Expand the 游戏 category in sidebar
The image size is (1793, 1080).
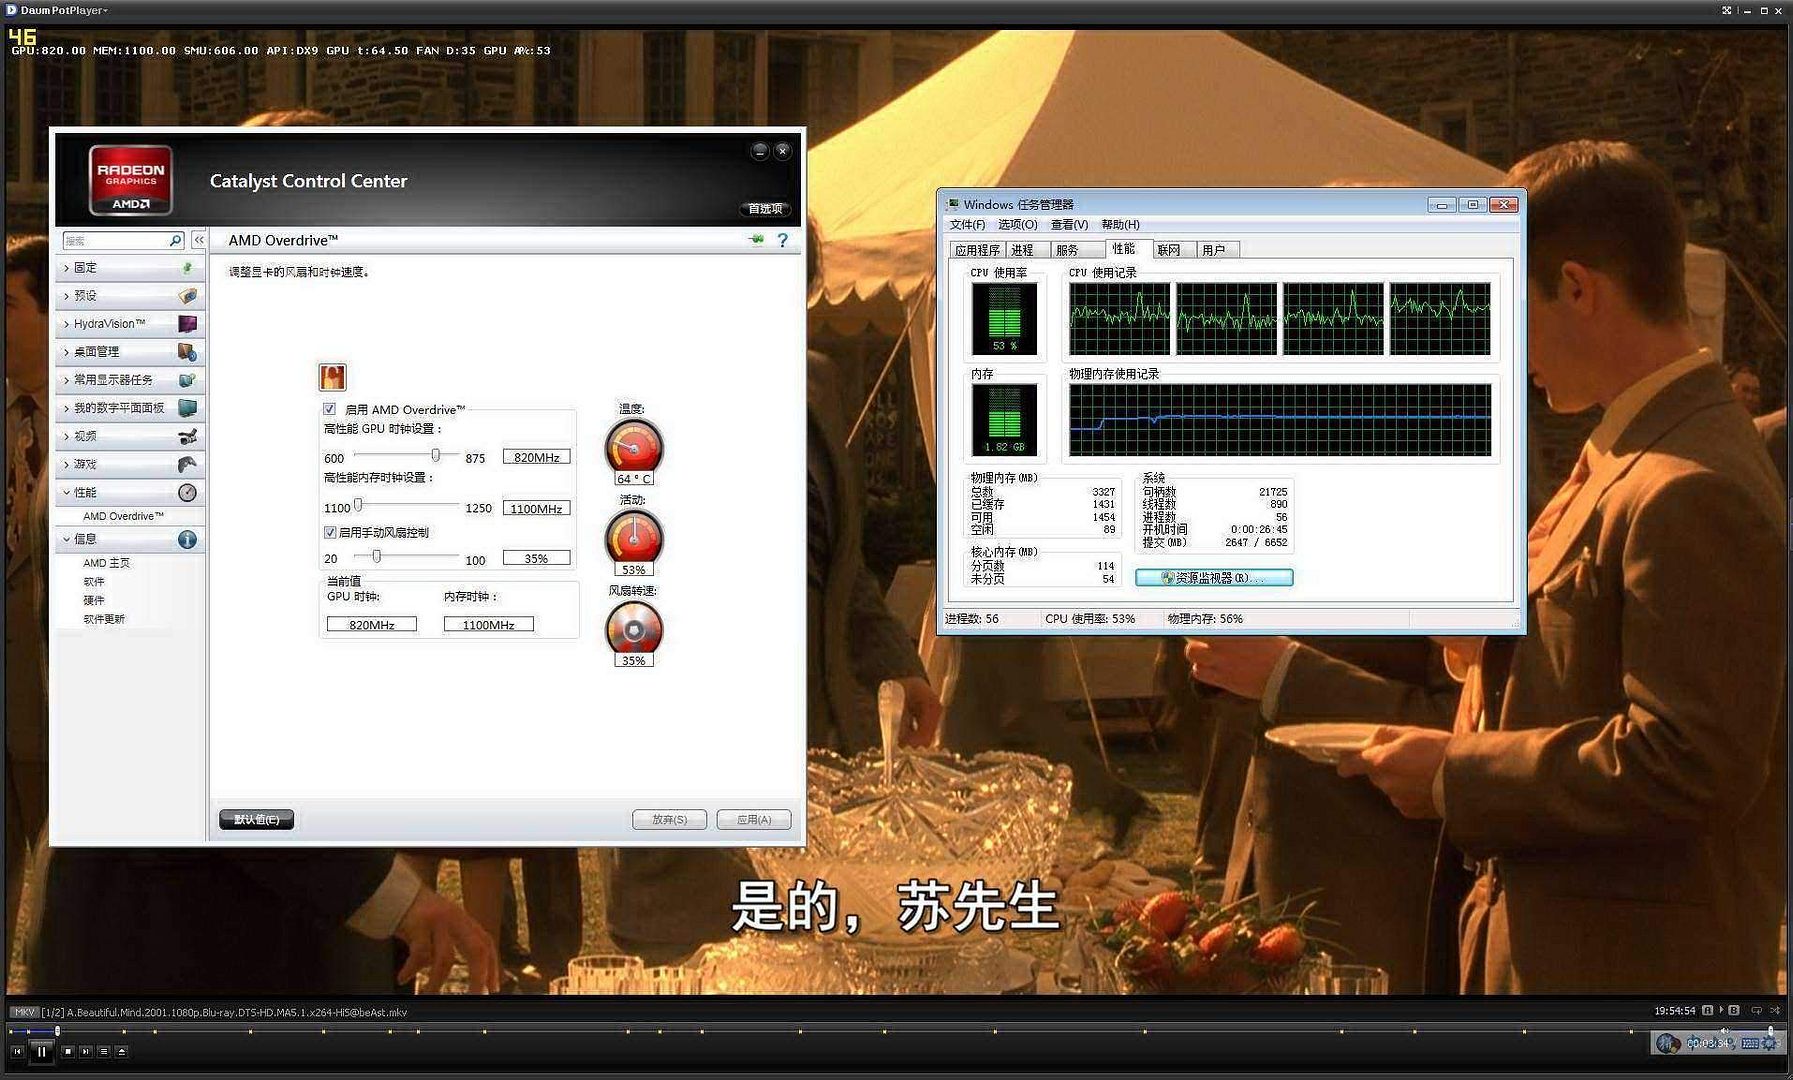coord(86,464)
